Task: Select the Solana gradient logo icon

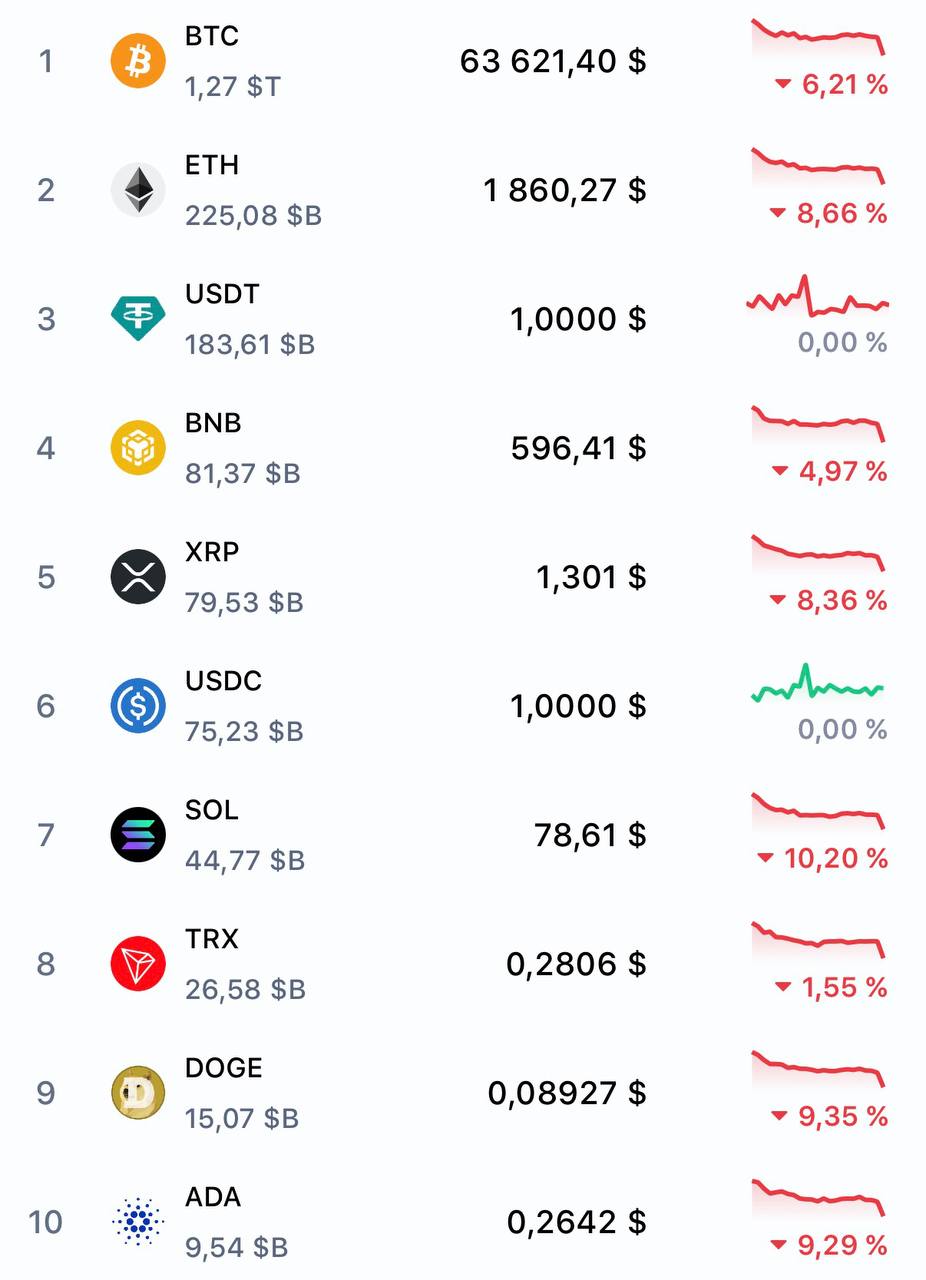Action: [x=138, y=835]
